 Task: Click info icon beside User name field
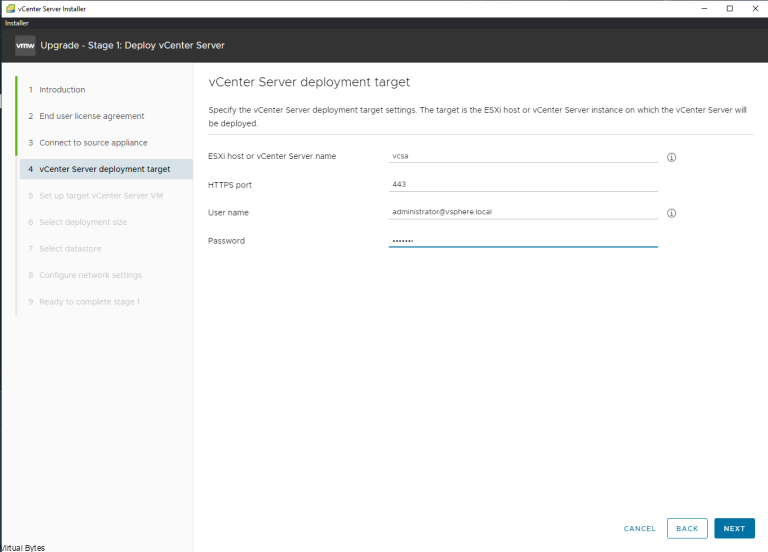click(x=672, y=213)
